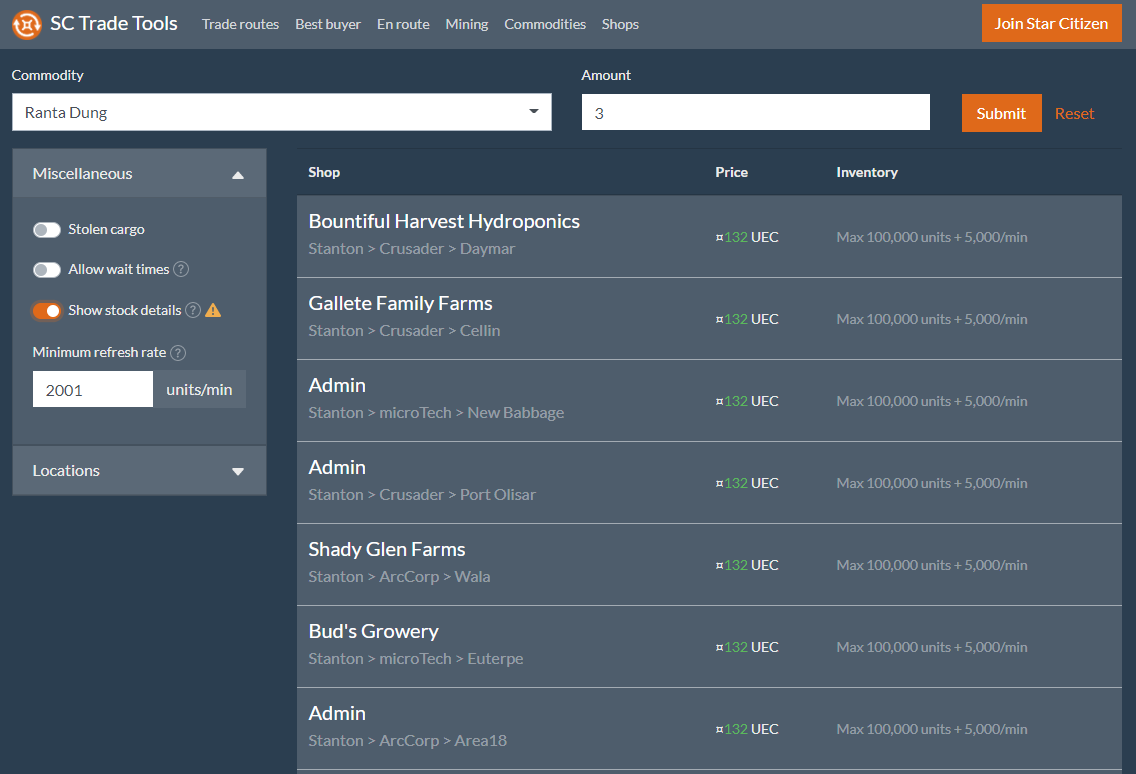Image resolution: width=1136 pixels, height=774 pixels.
Task: Select the Bud's Growery shop
Action: (x=374, y=631)
